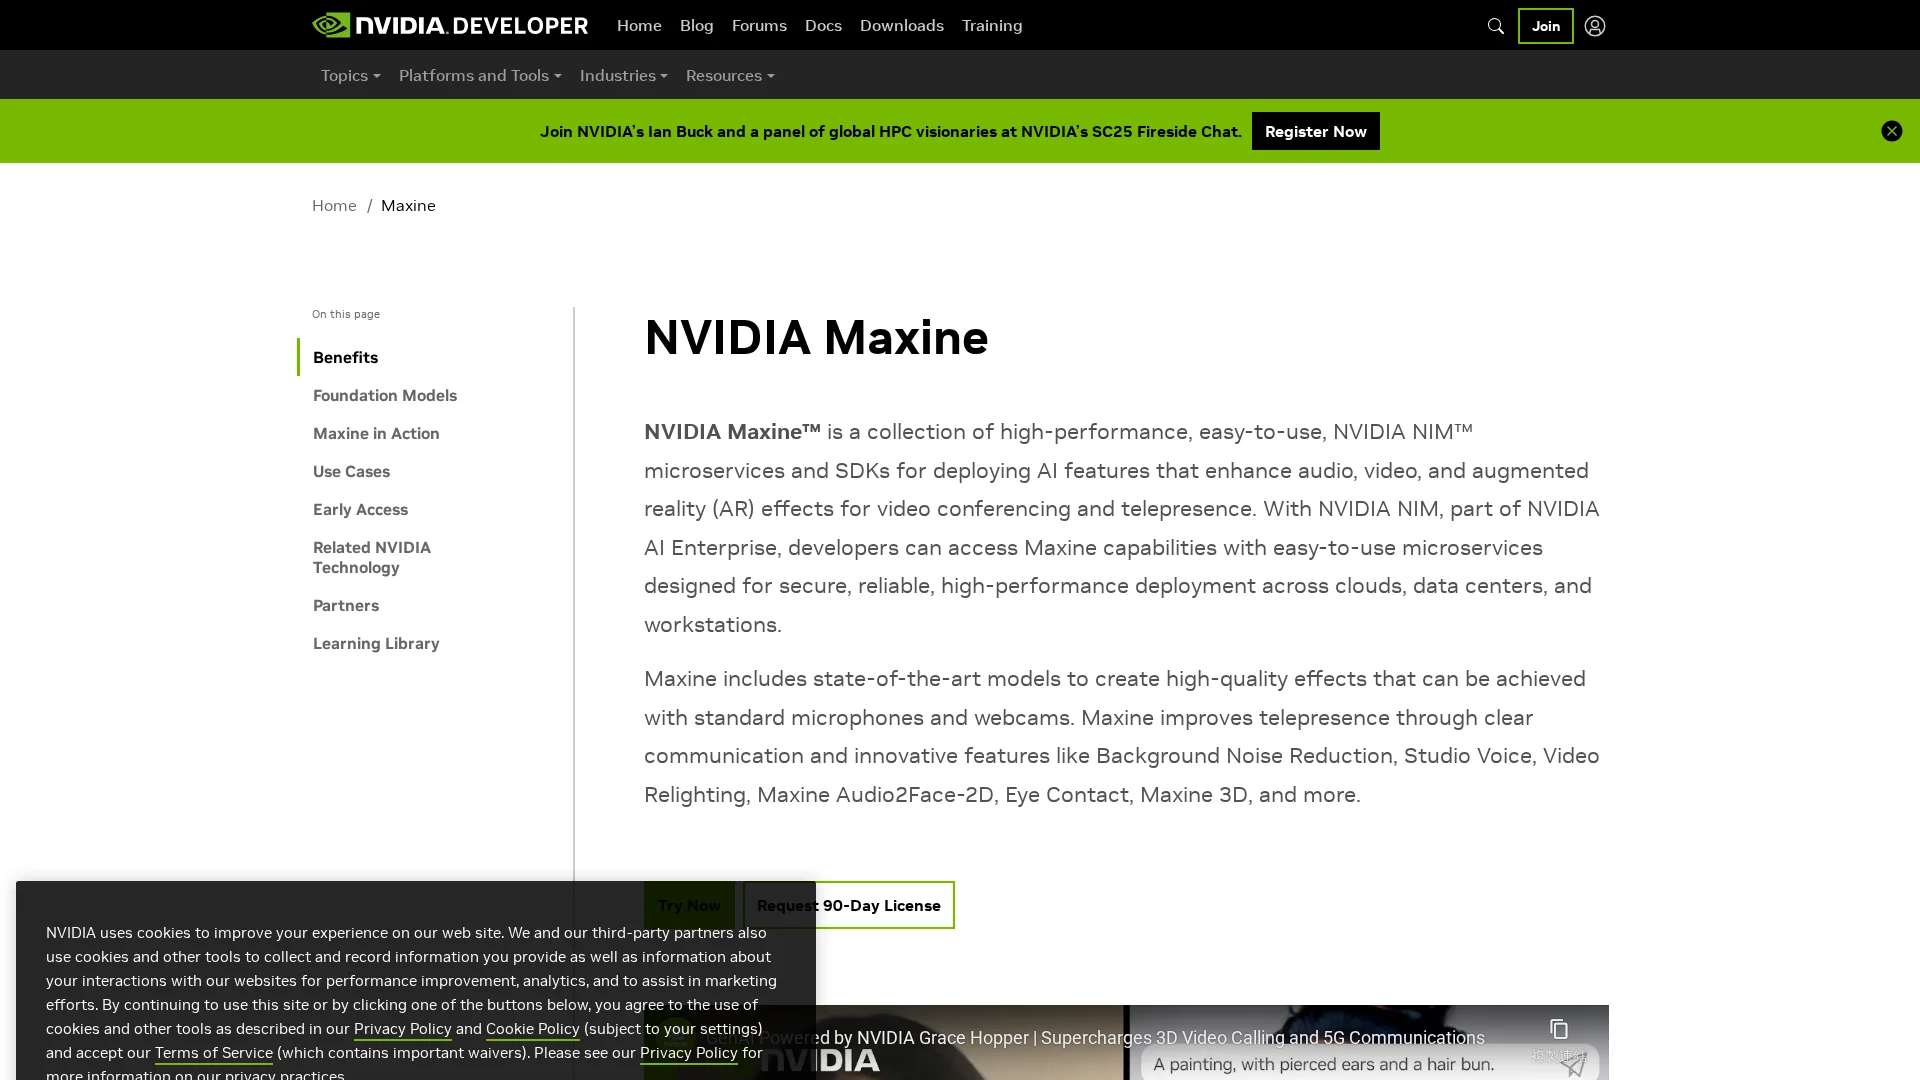Click Request 90-Day License button
Viewport: 1920px width, 1080px height.
coord(884,905)
